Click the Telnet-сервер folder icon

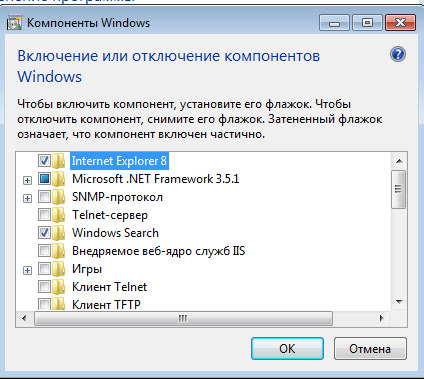[59, 215]
